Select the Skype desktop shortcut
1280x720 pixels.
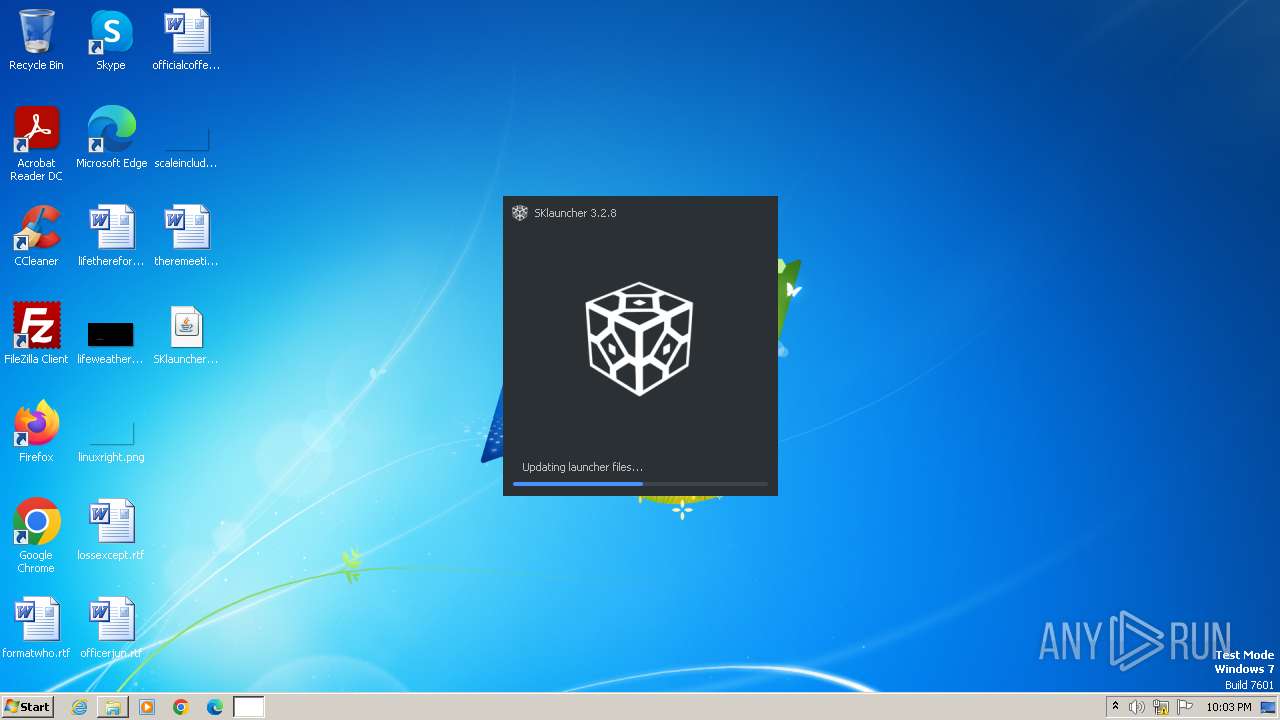click(111, 40)
